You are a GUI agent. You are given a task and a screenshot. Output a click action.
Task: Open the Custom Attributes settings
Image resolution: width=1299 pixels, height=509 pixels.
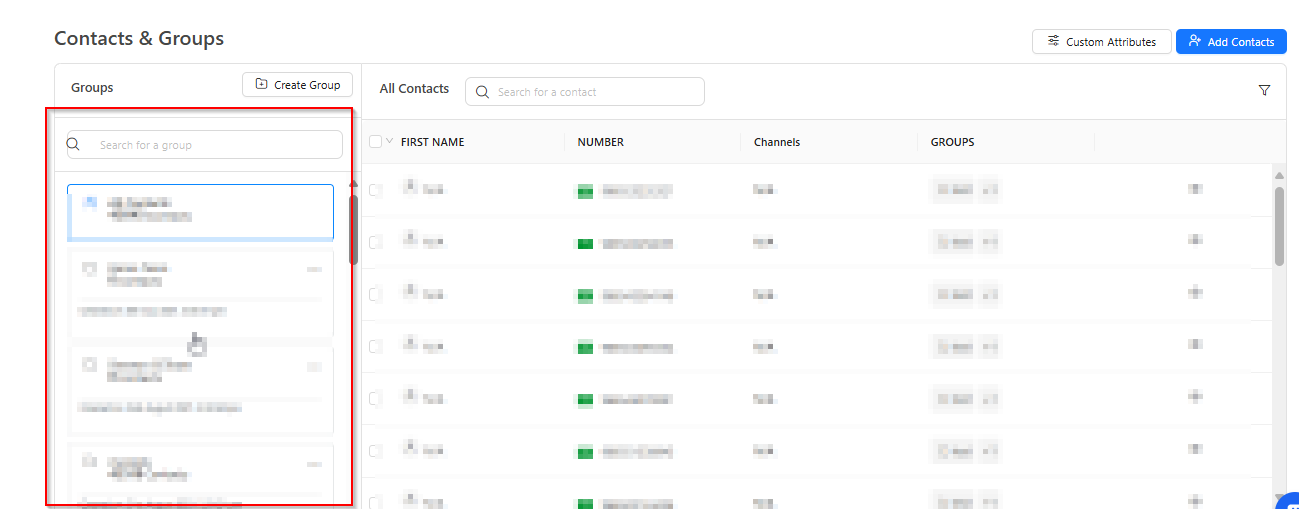click(x=1101, y=41)
